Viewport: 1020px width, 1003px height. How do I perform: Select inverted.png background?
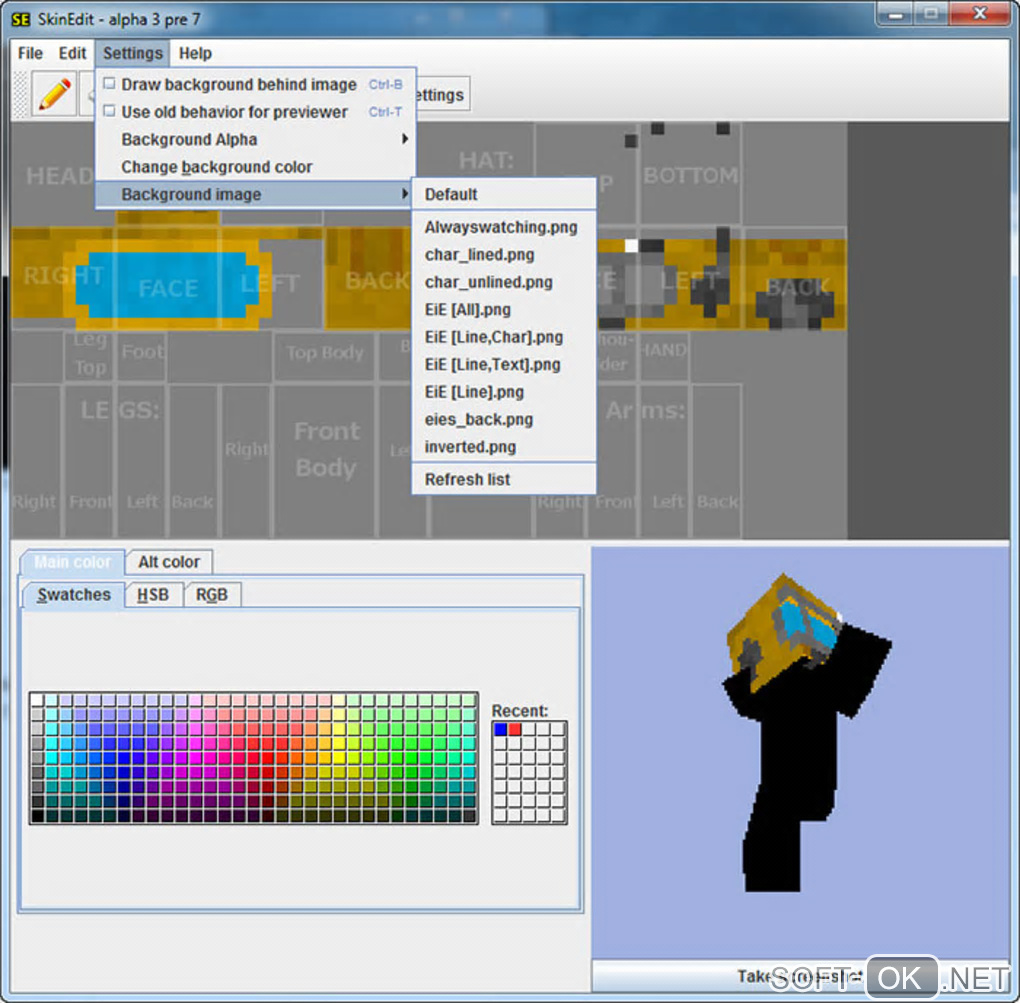click(504, 447)
